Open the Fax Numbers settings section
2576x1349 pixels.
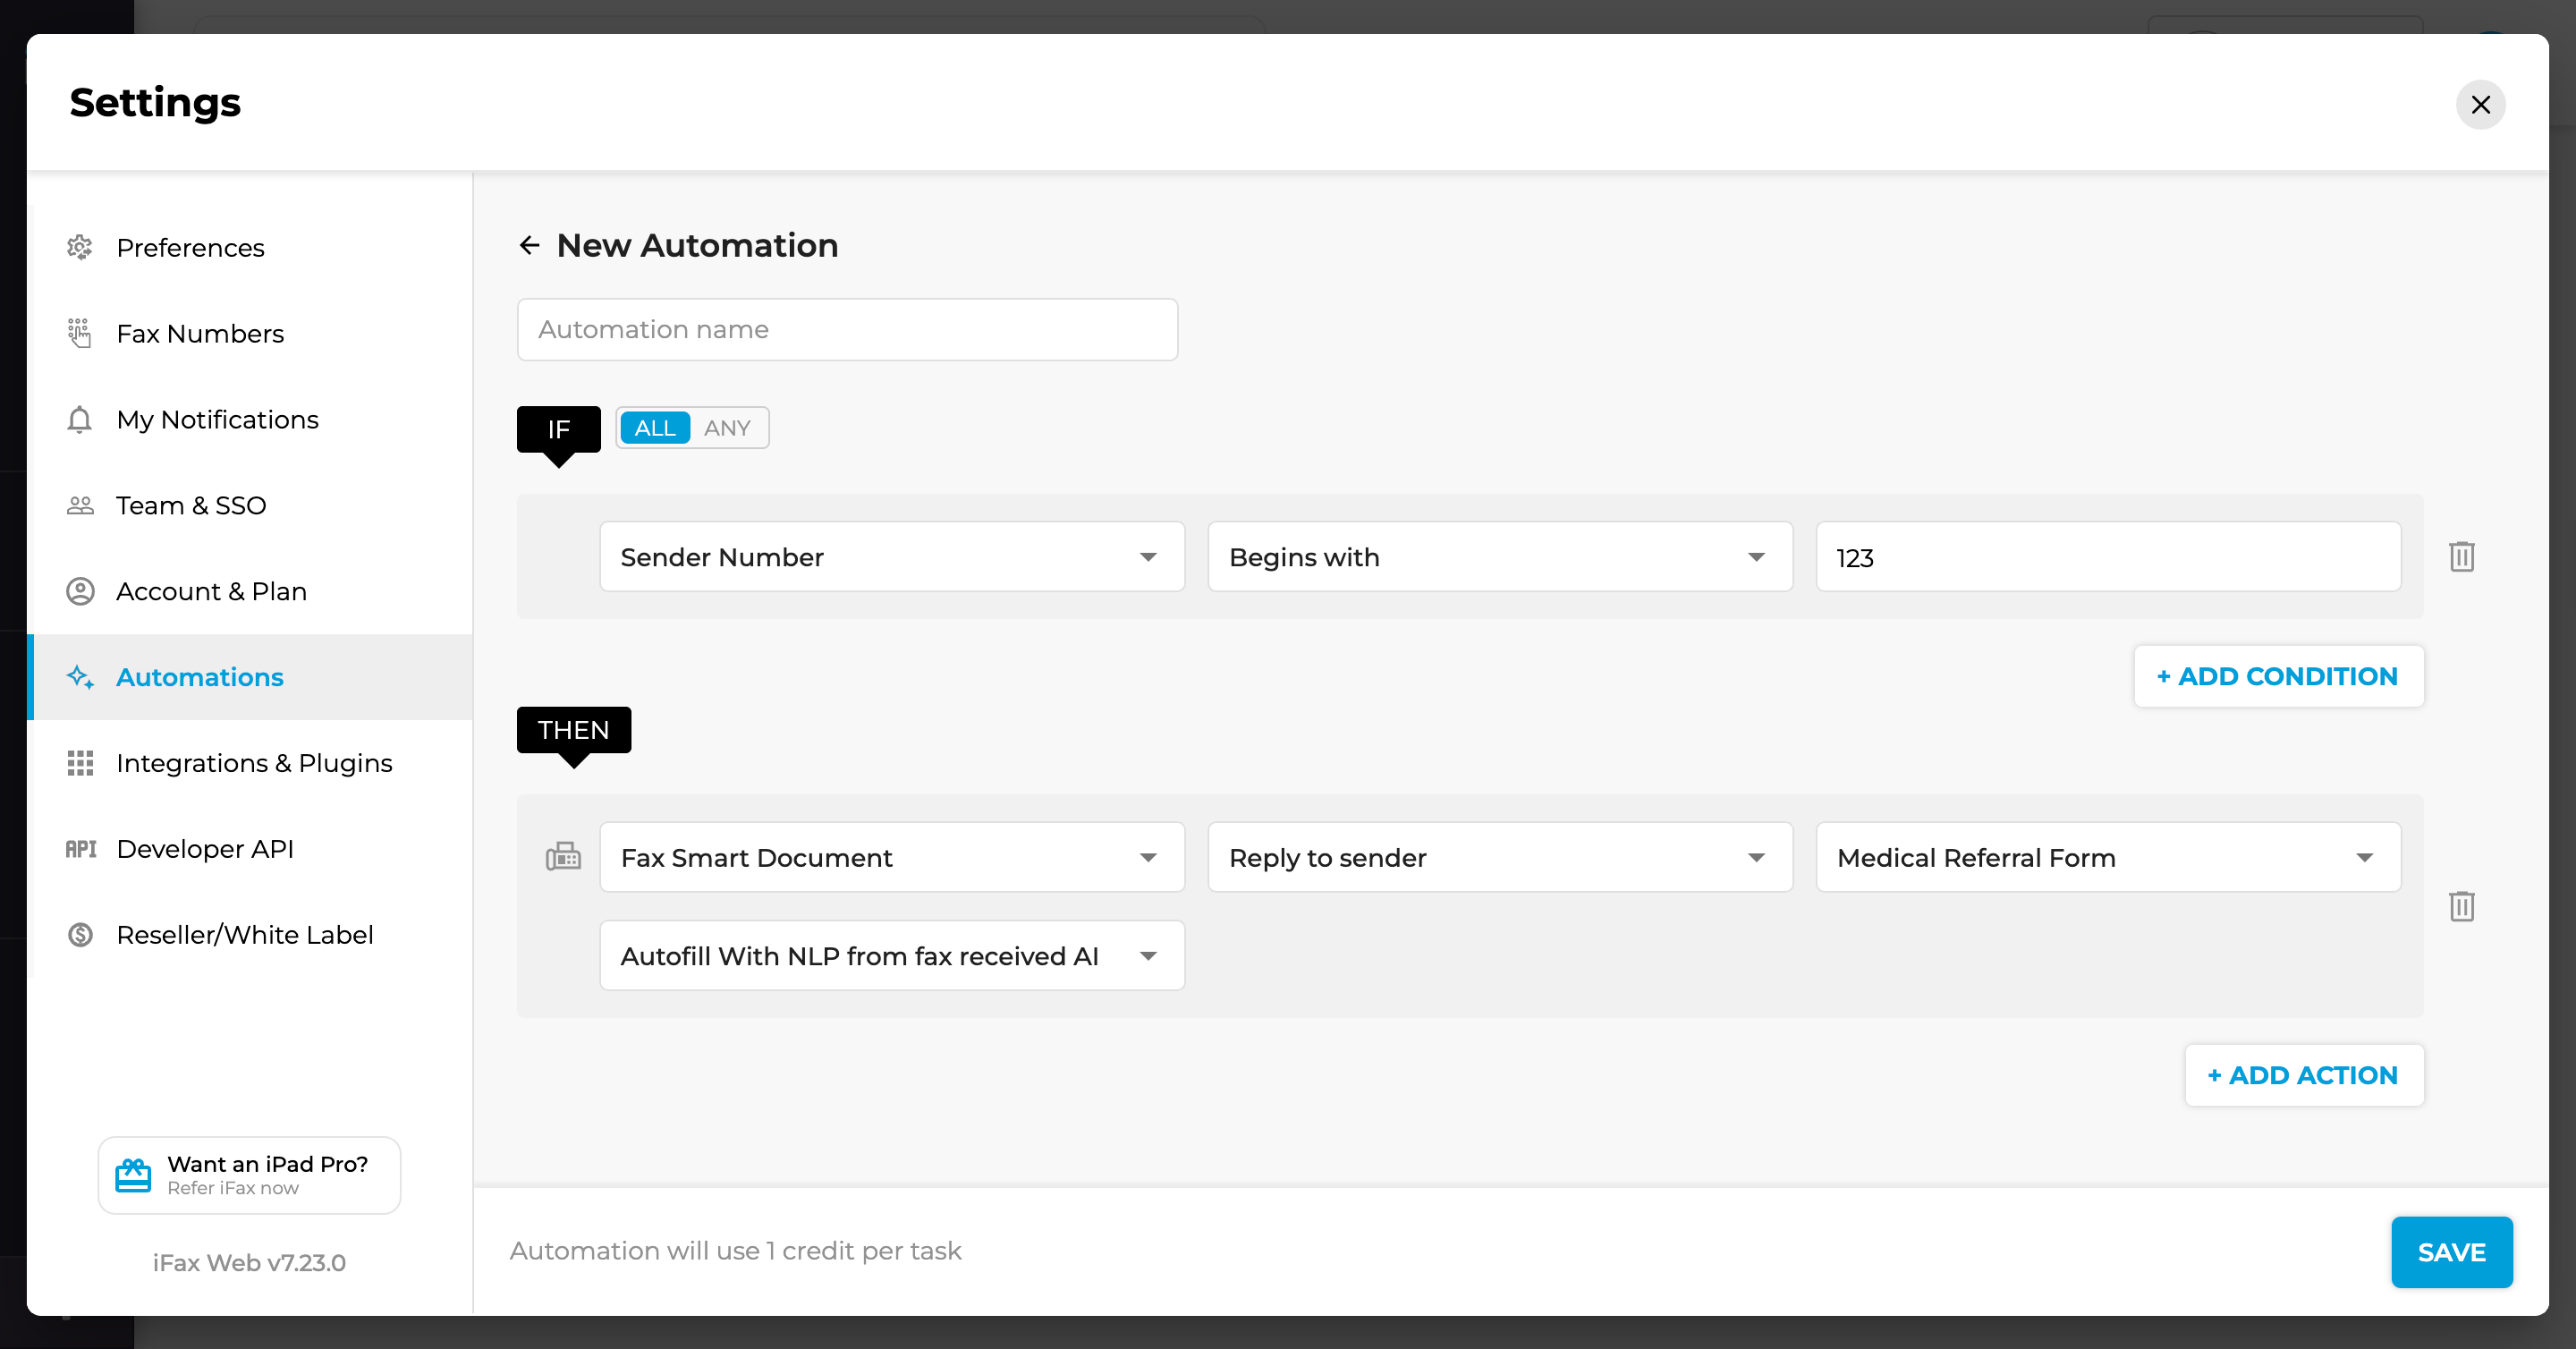[200, 333]
